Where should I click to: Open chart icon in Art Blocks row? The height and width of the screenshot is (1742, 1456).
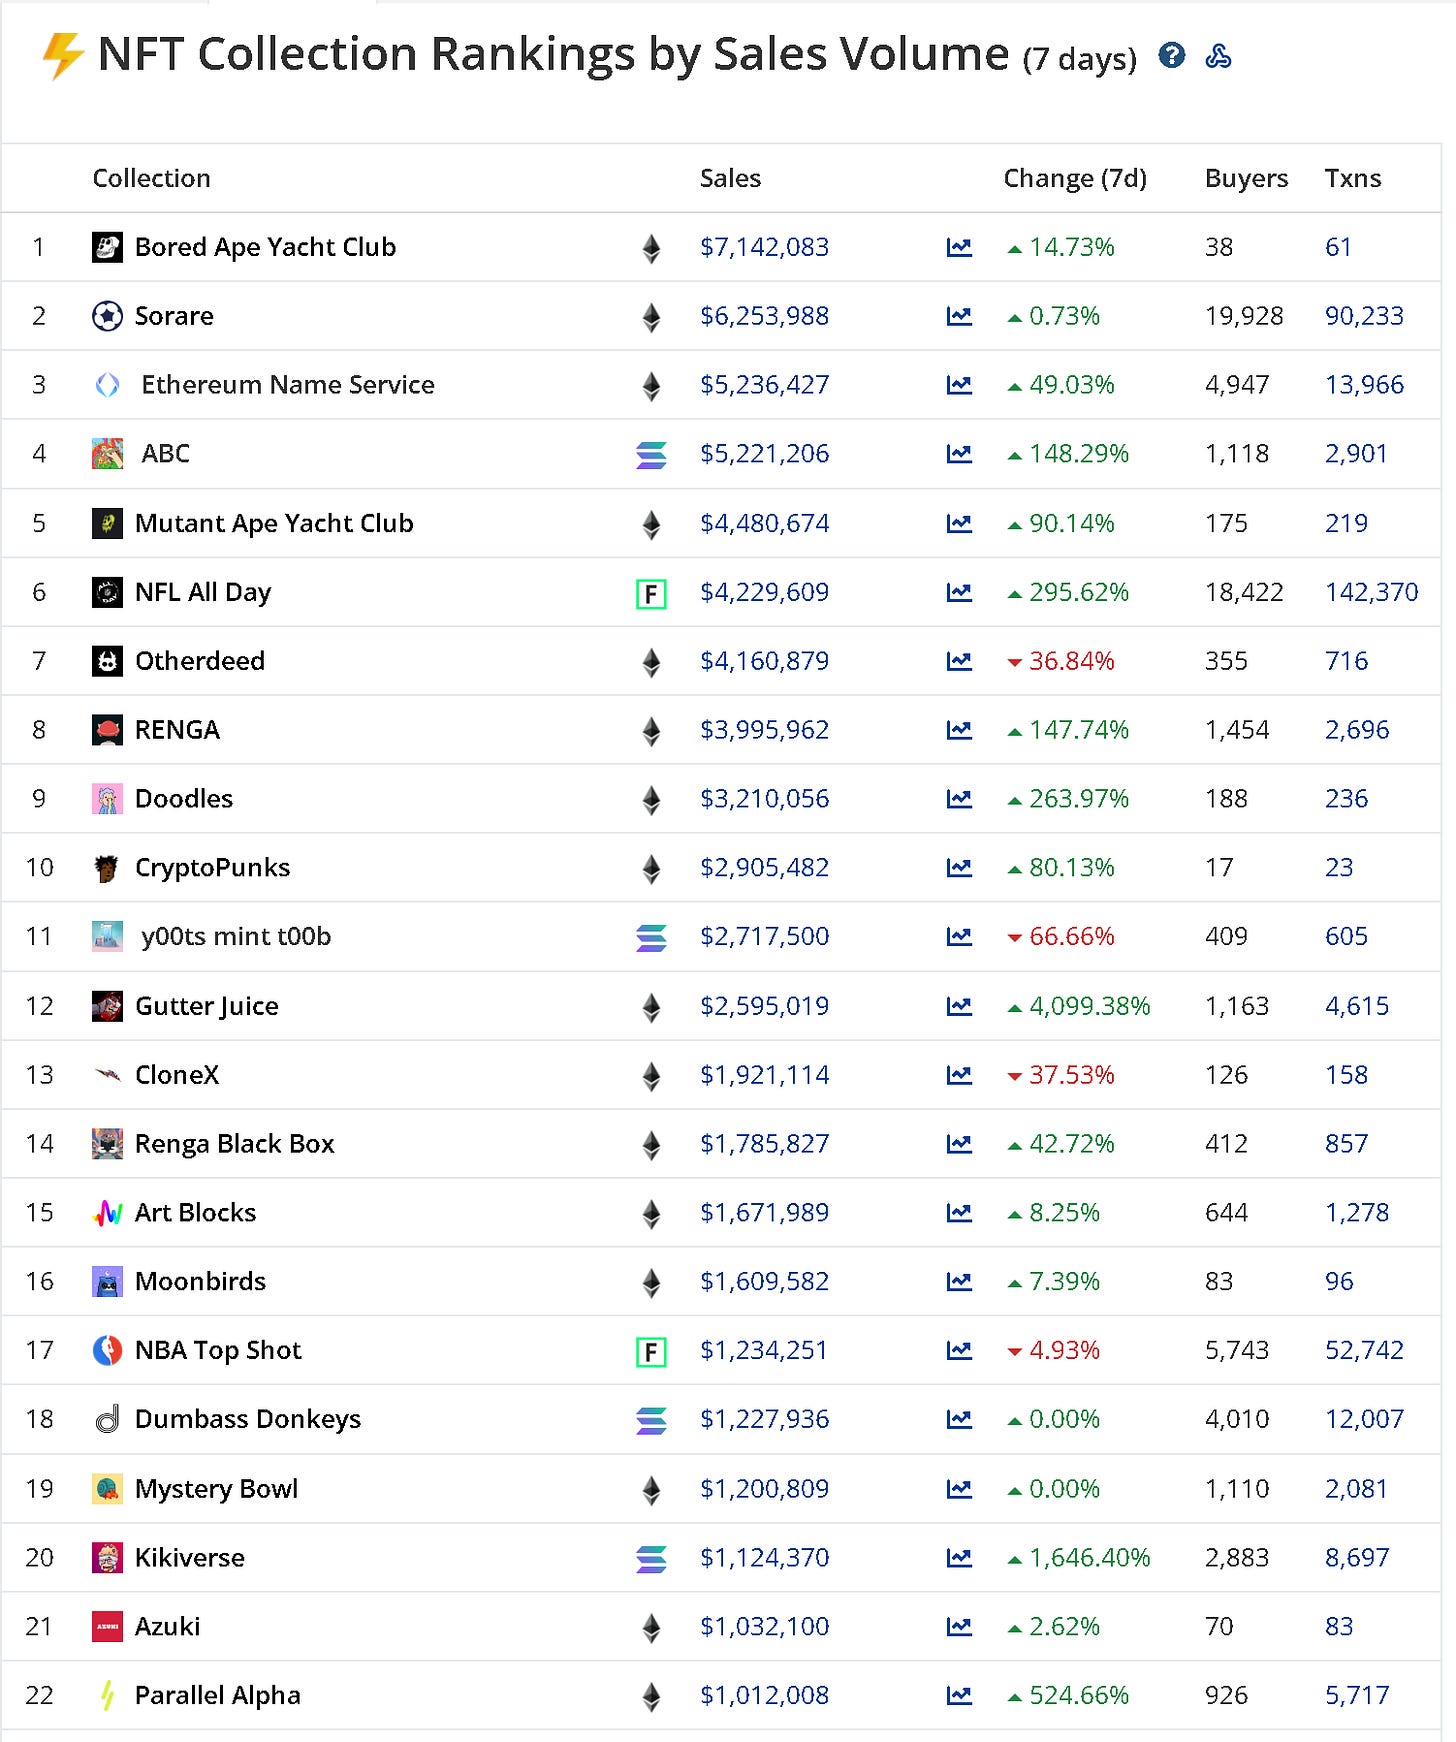pos(959,1213)
